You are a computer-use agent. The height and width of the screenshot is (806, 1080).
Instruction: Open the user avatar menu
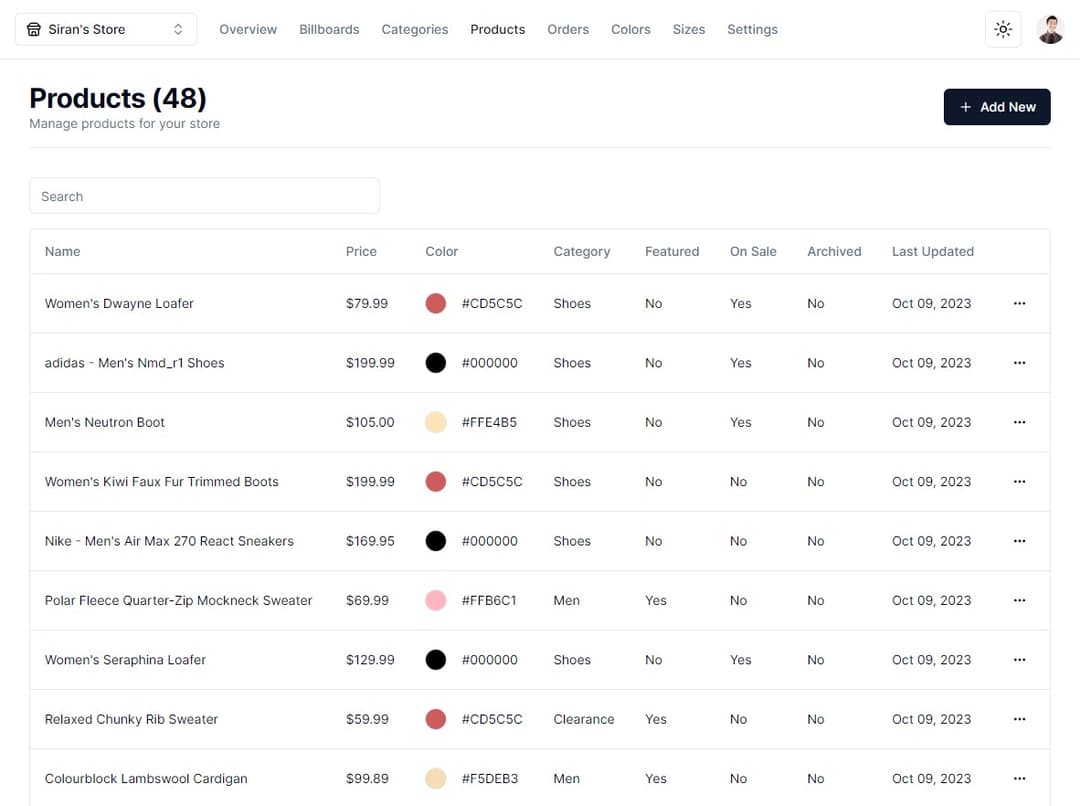pos(1050,30)
